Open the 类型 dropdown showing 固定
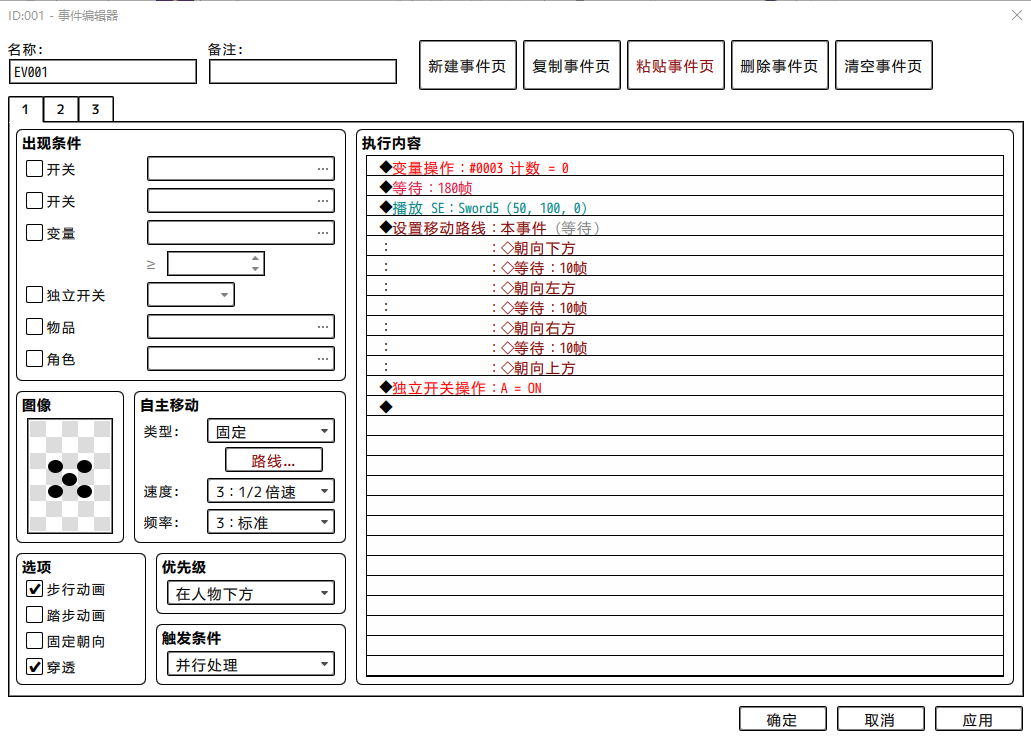Viewport: 1031px width, 738px height. click(x=270, y=431)
